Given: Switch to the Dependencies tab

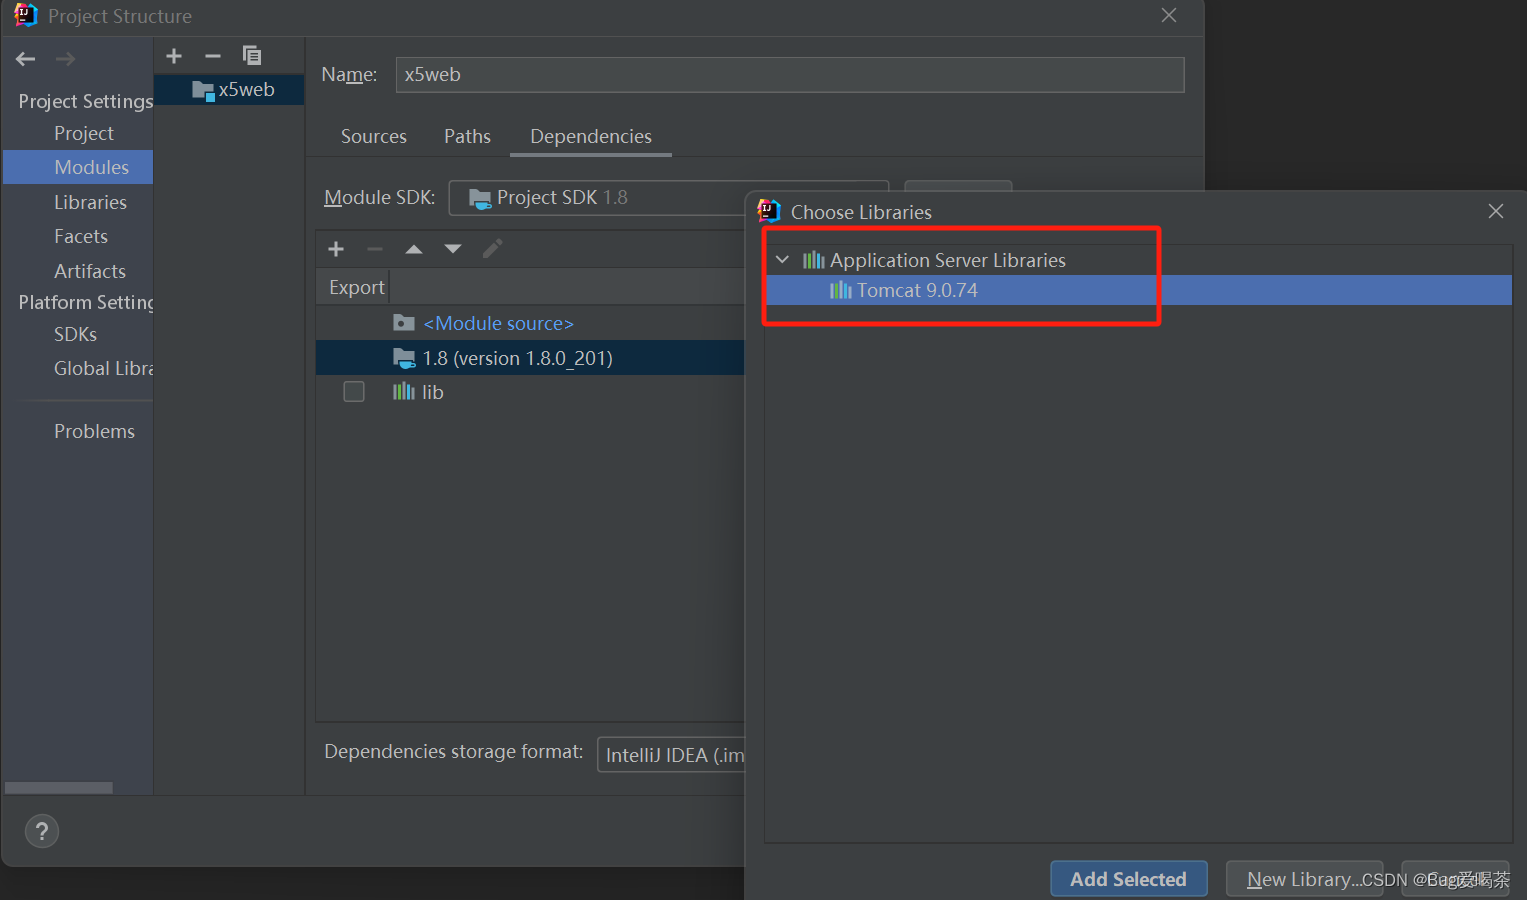Looking at the screenshot, I should [591, 137].
